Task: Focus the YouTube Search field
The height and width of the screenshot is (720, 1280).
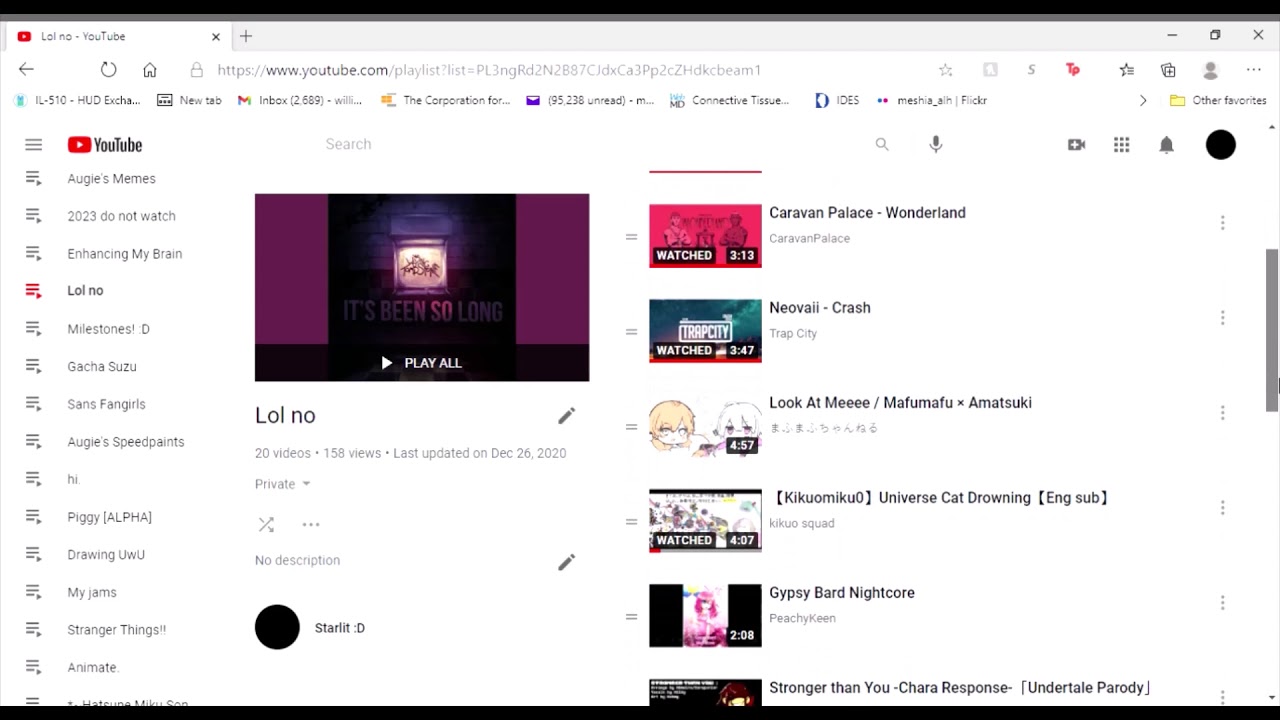Action: click(590, 145)
